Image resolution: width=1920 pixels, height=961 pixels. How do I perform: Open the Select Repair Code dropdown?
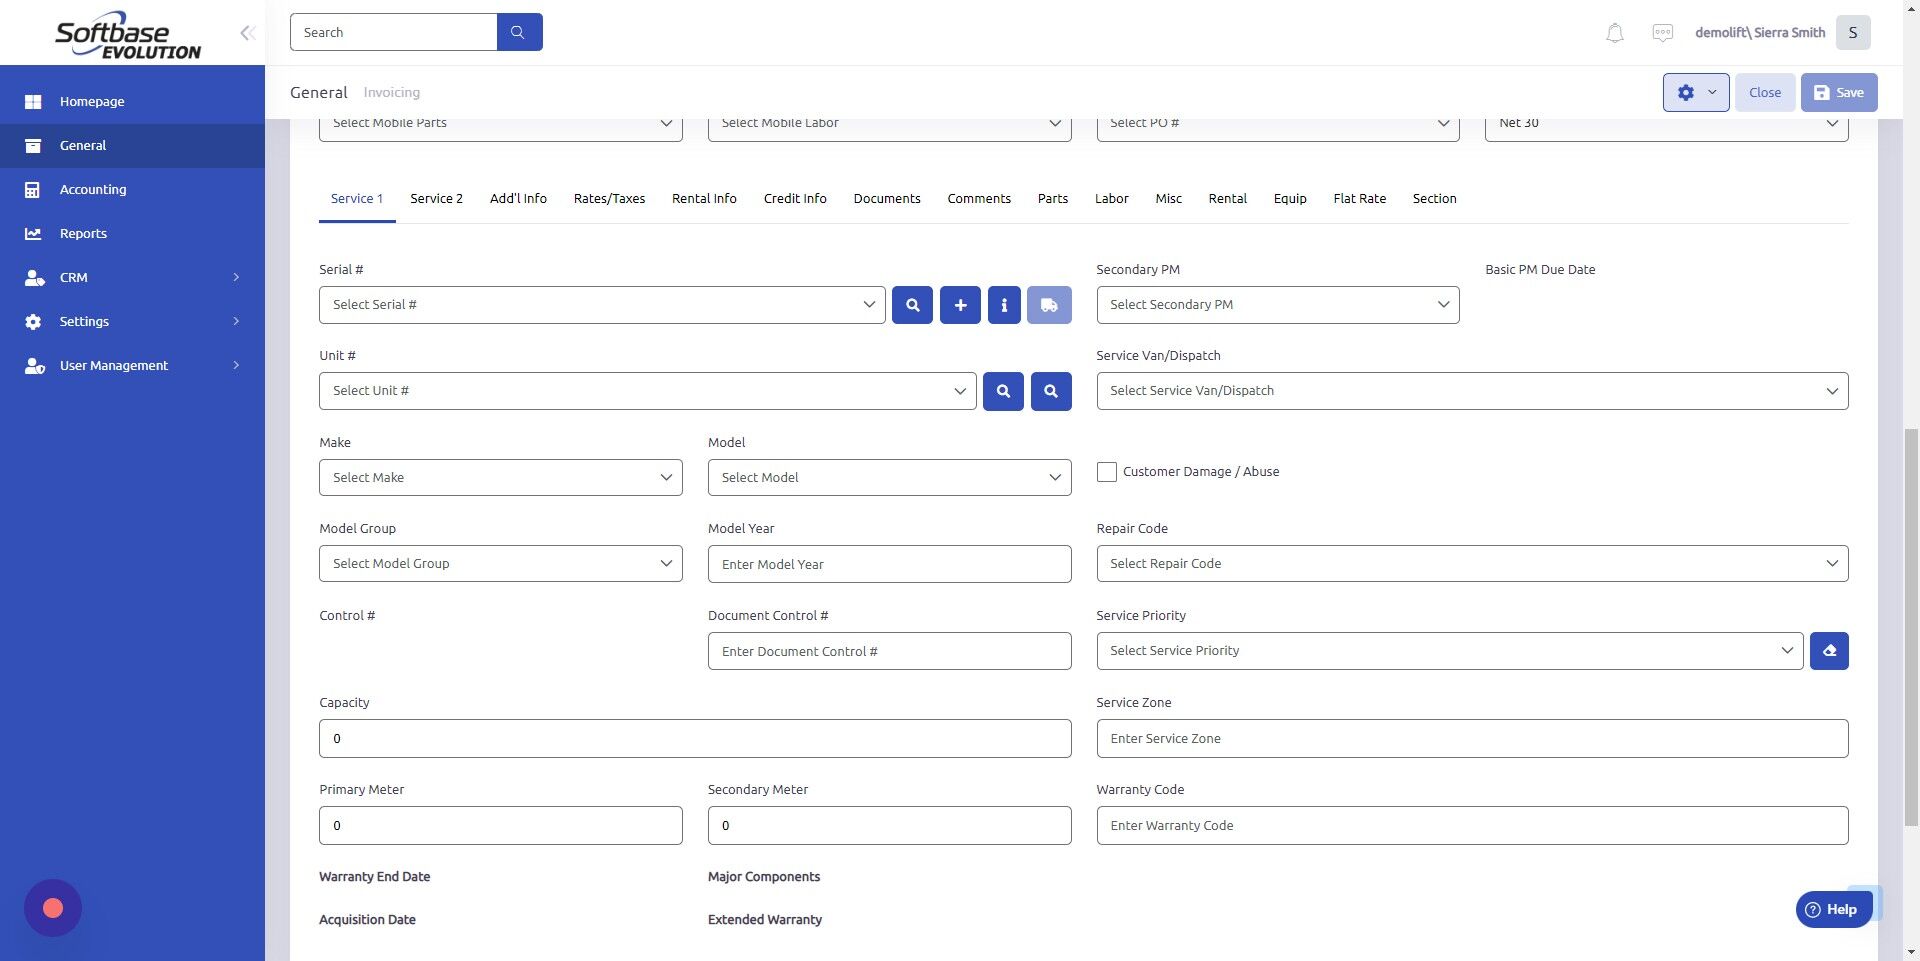point(1471,563)
